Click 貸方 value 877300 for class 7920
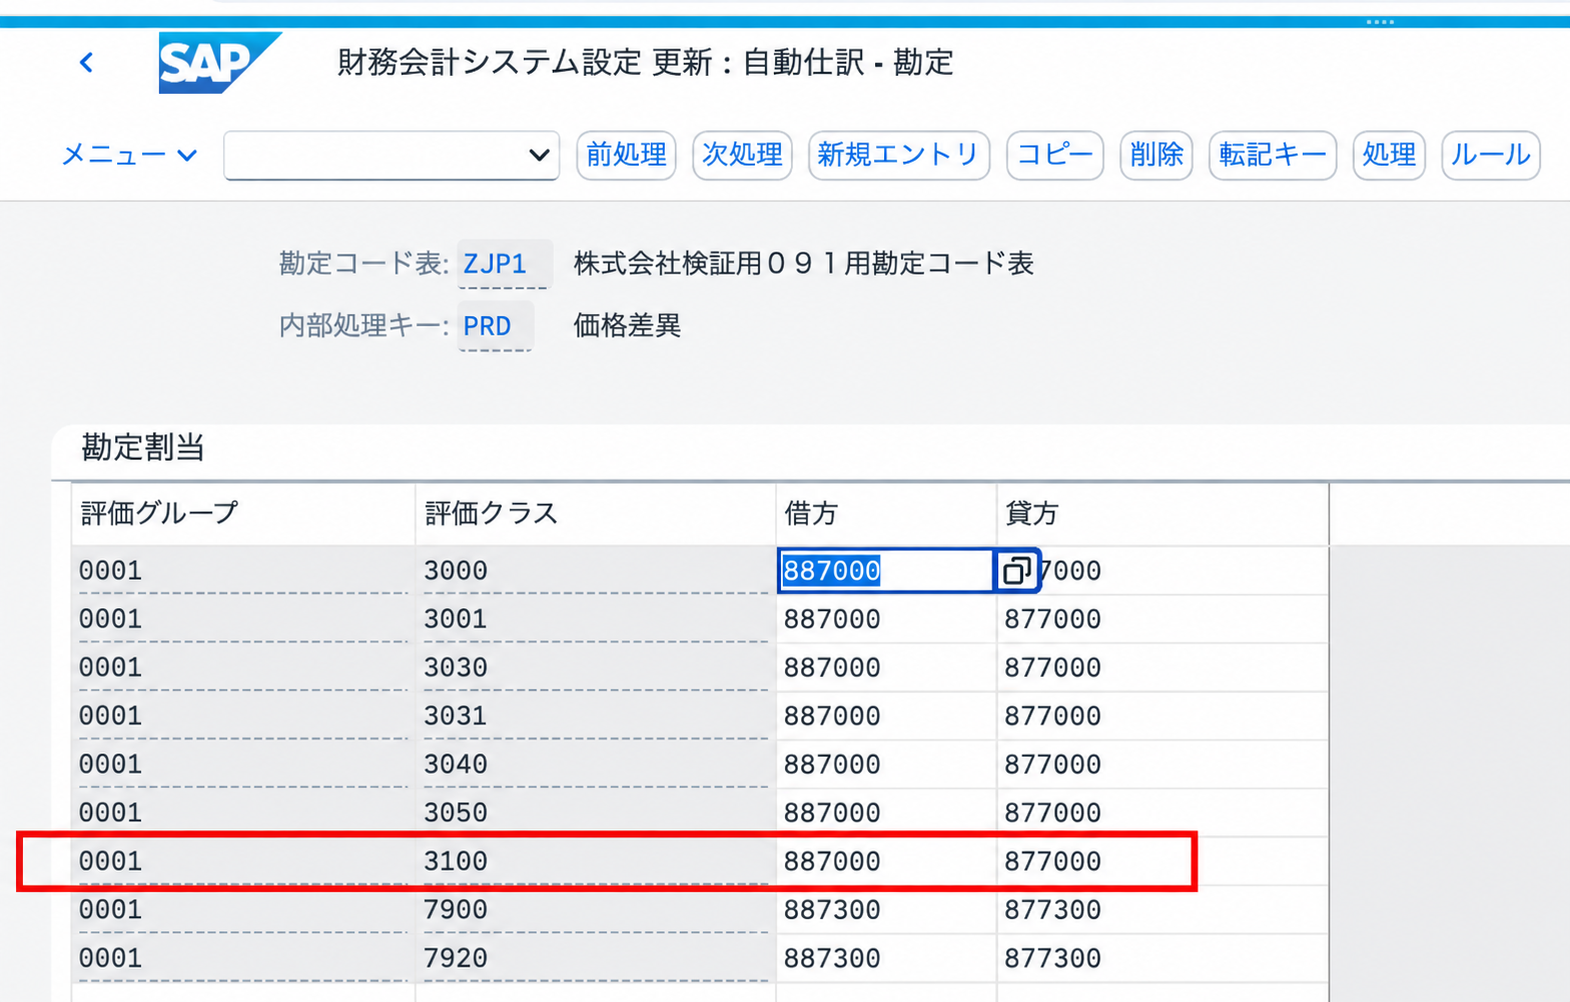The width and height of the screenshot is (1570, 1002). tap(1053, 959)
